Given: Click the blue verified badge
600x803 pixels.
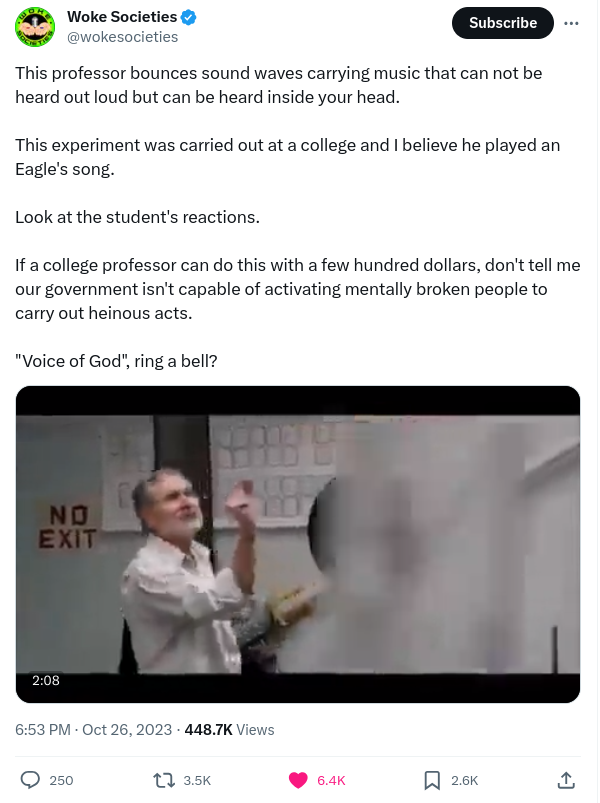Looking at the screenshot, I should point(189,17).
